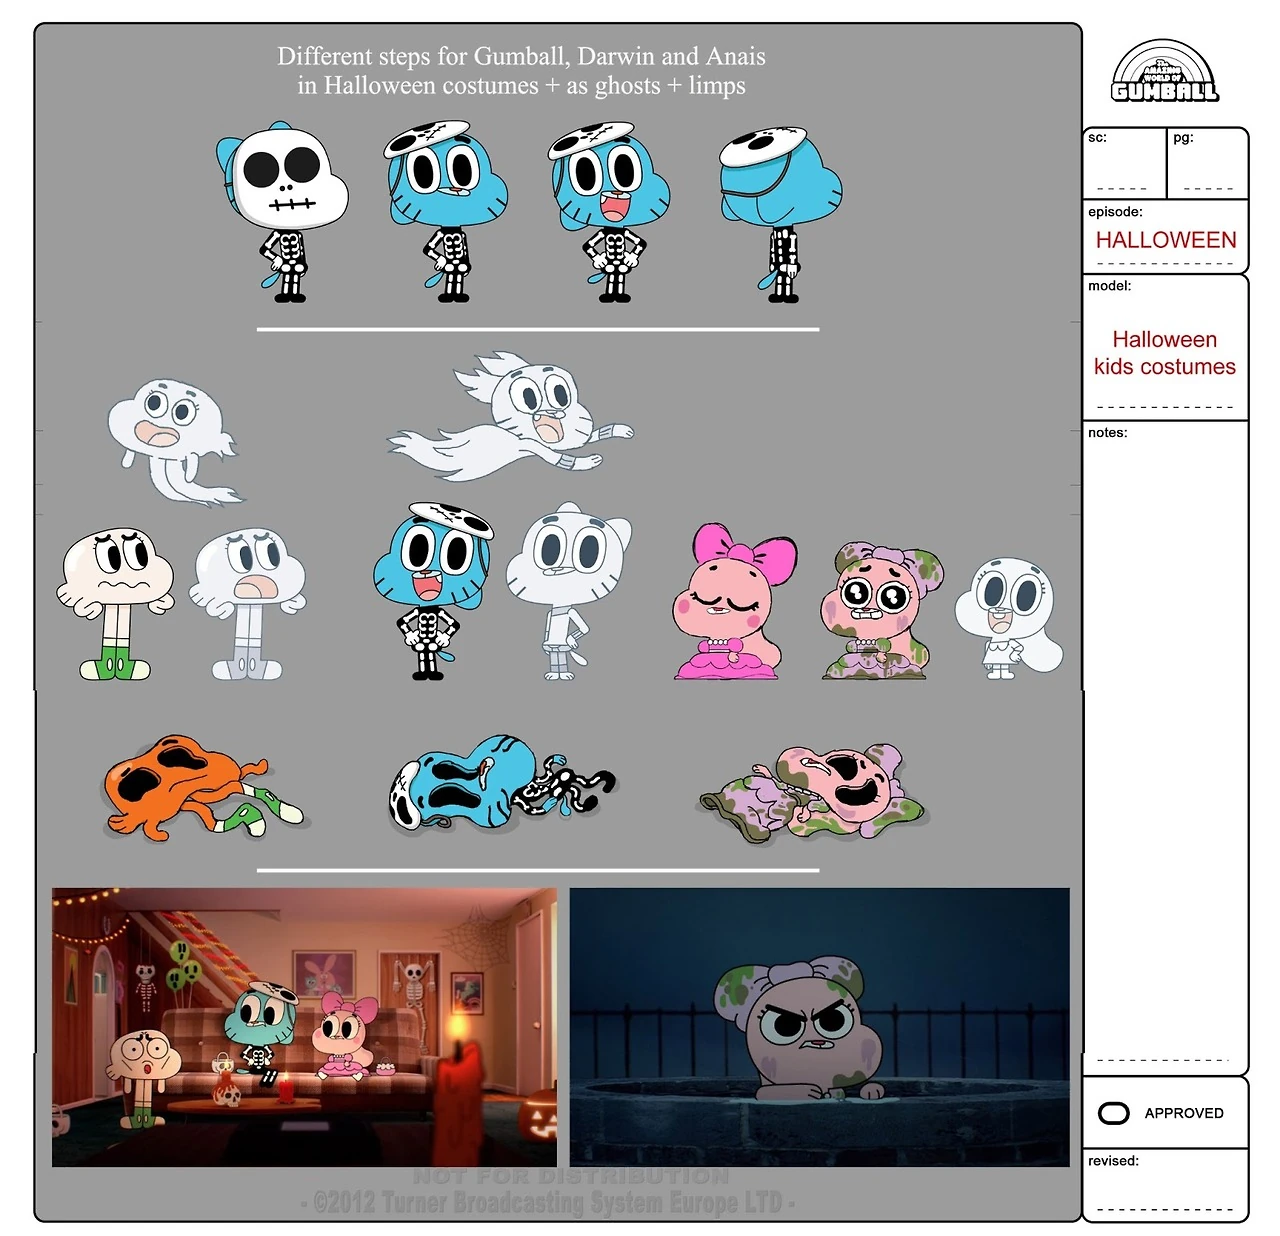Image resolution: width=1280 pixels, height=1236 pixels.
Task: Select Gumball with skull mask covering face
Action: 283,212
